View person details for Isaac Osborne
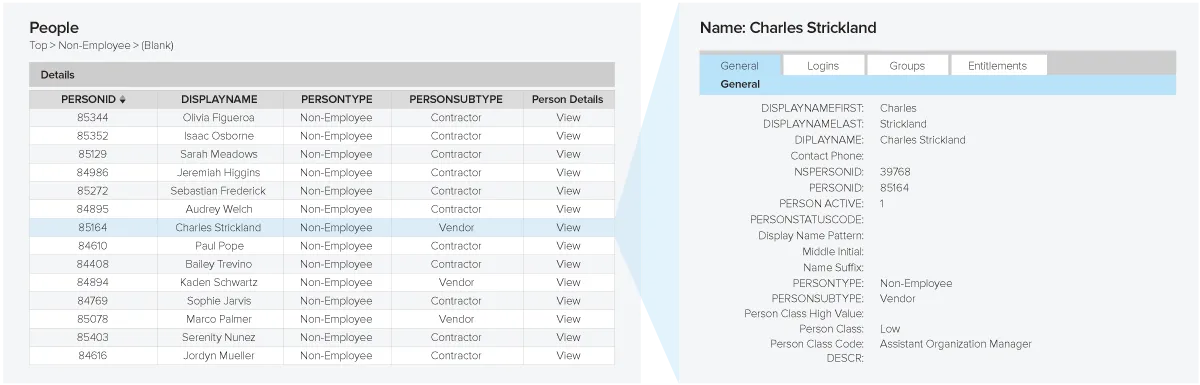The image size is (1200, 385). tap(568, 136)
